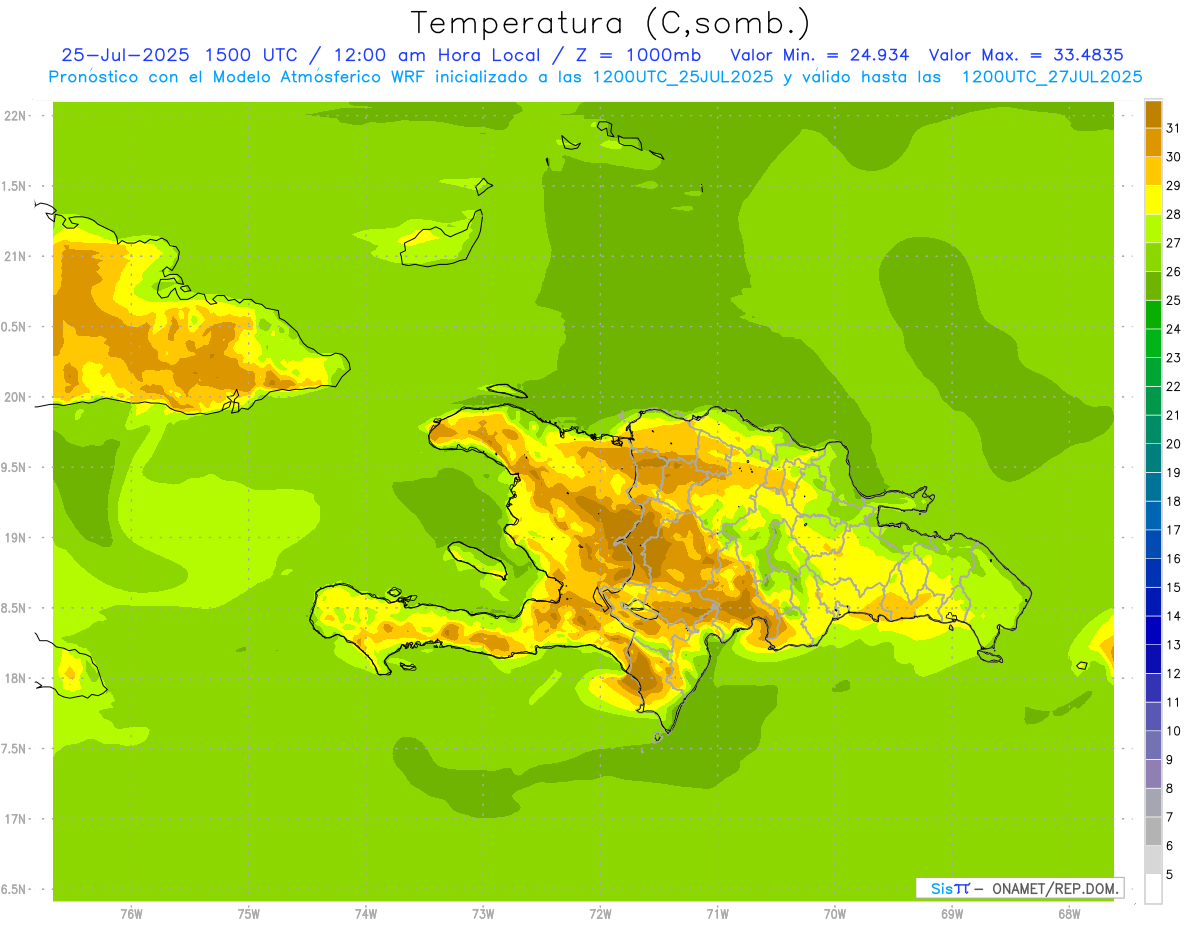Image resolution: width=1200 pixels, height=927 pixels.
Task: Click the green swatch between 25 and 26
Action: [x=1153, y=286]
